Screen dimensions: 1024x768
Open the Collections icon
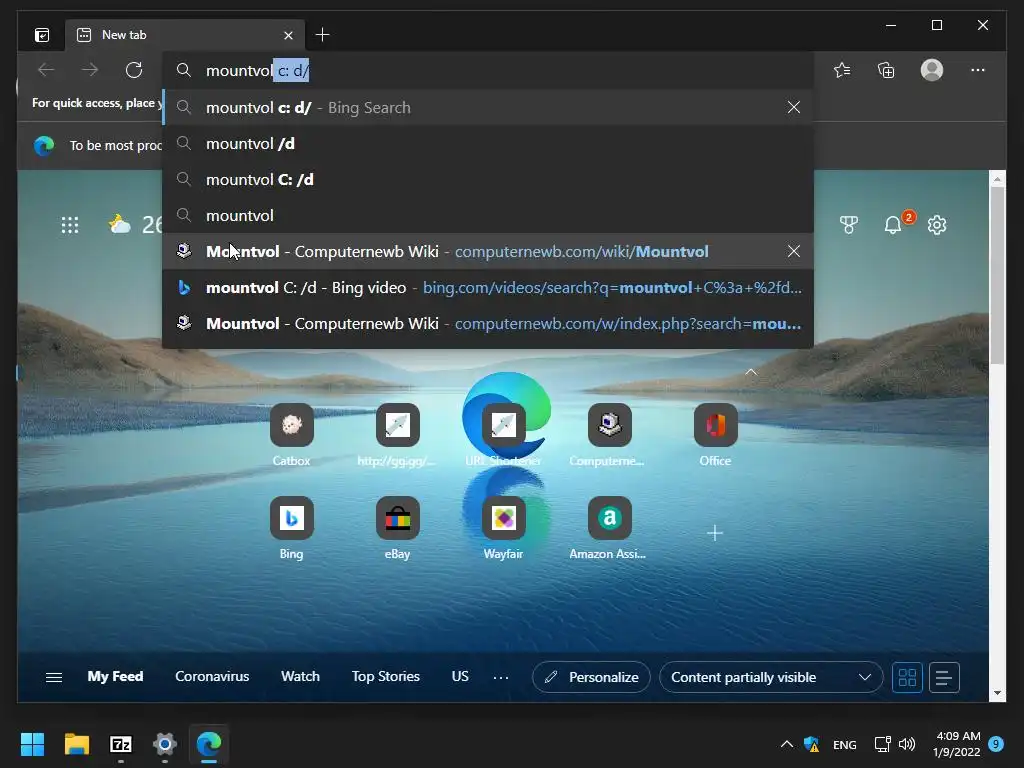pos(886,70)
